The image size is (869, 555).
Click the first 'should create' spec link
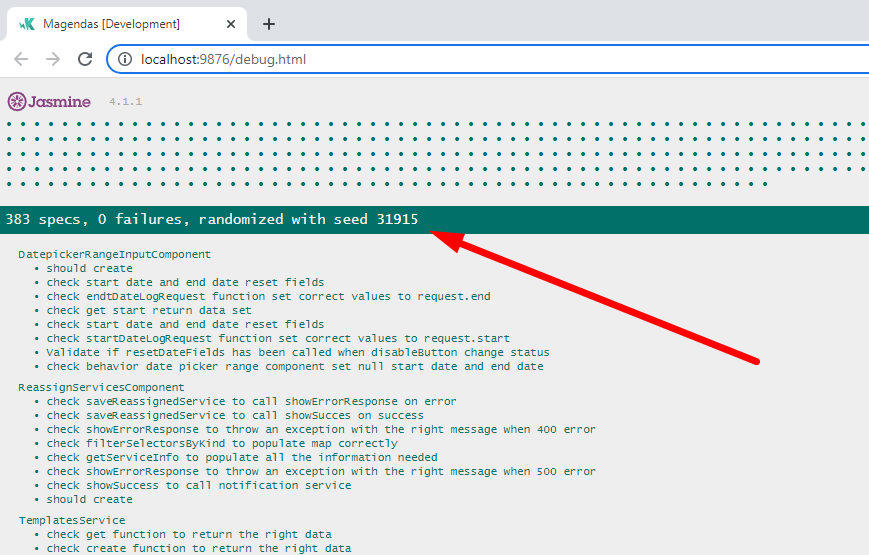[x=89, y=268]
